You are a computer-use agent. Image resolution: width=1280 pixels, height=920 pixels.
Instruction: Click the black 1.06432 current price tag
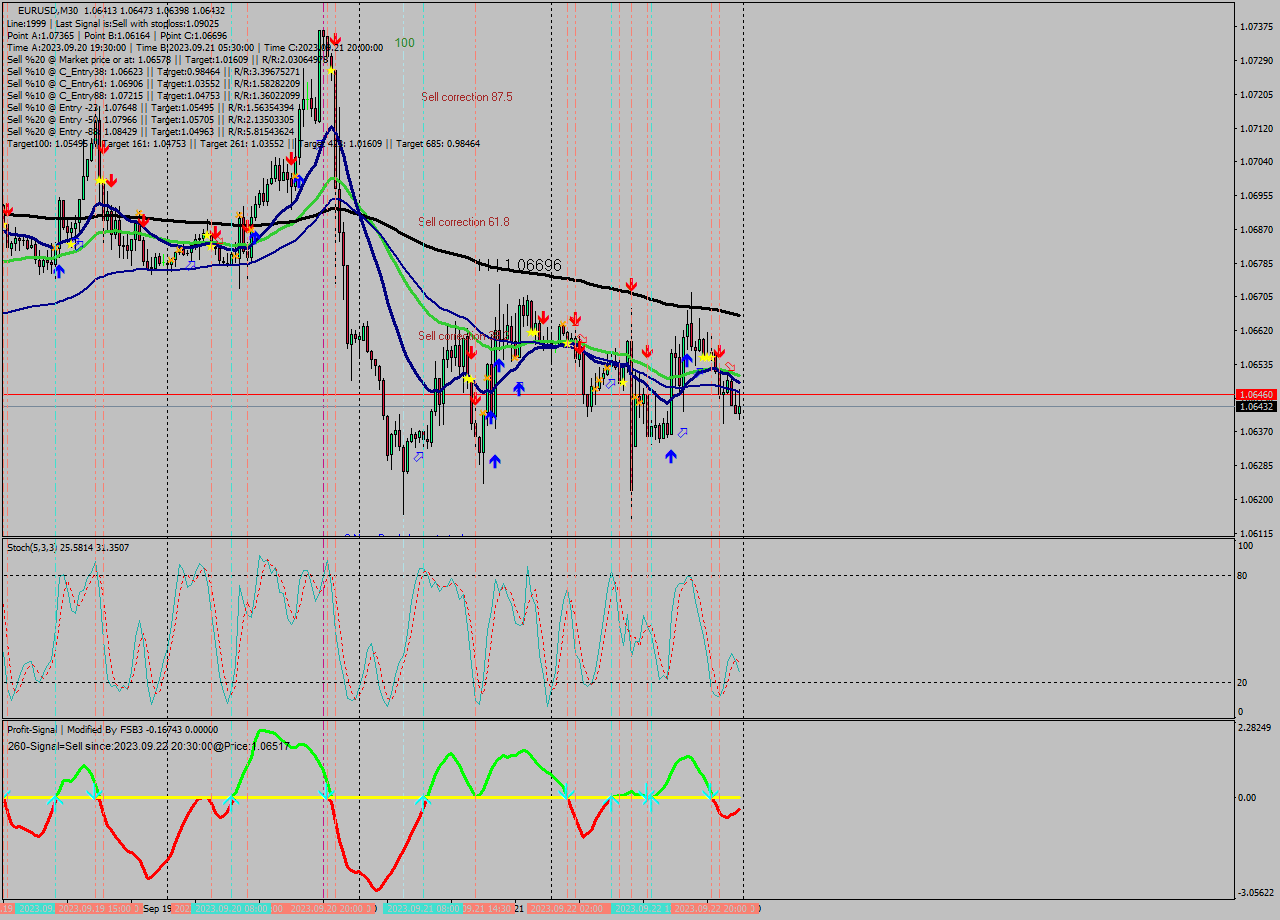pos(1256,407)
